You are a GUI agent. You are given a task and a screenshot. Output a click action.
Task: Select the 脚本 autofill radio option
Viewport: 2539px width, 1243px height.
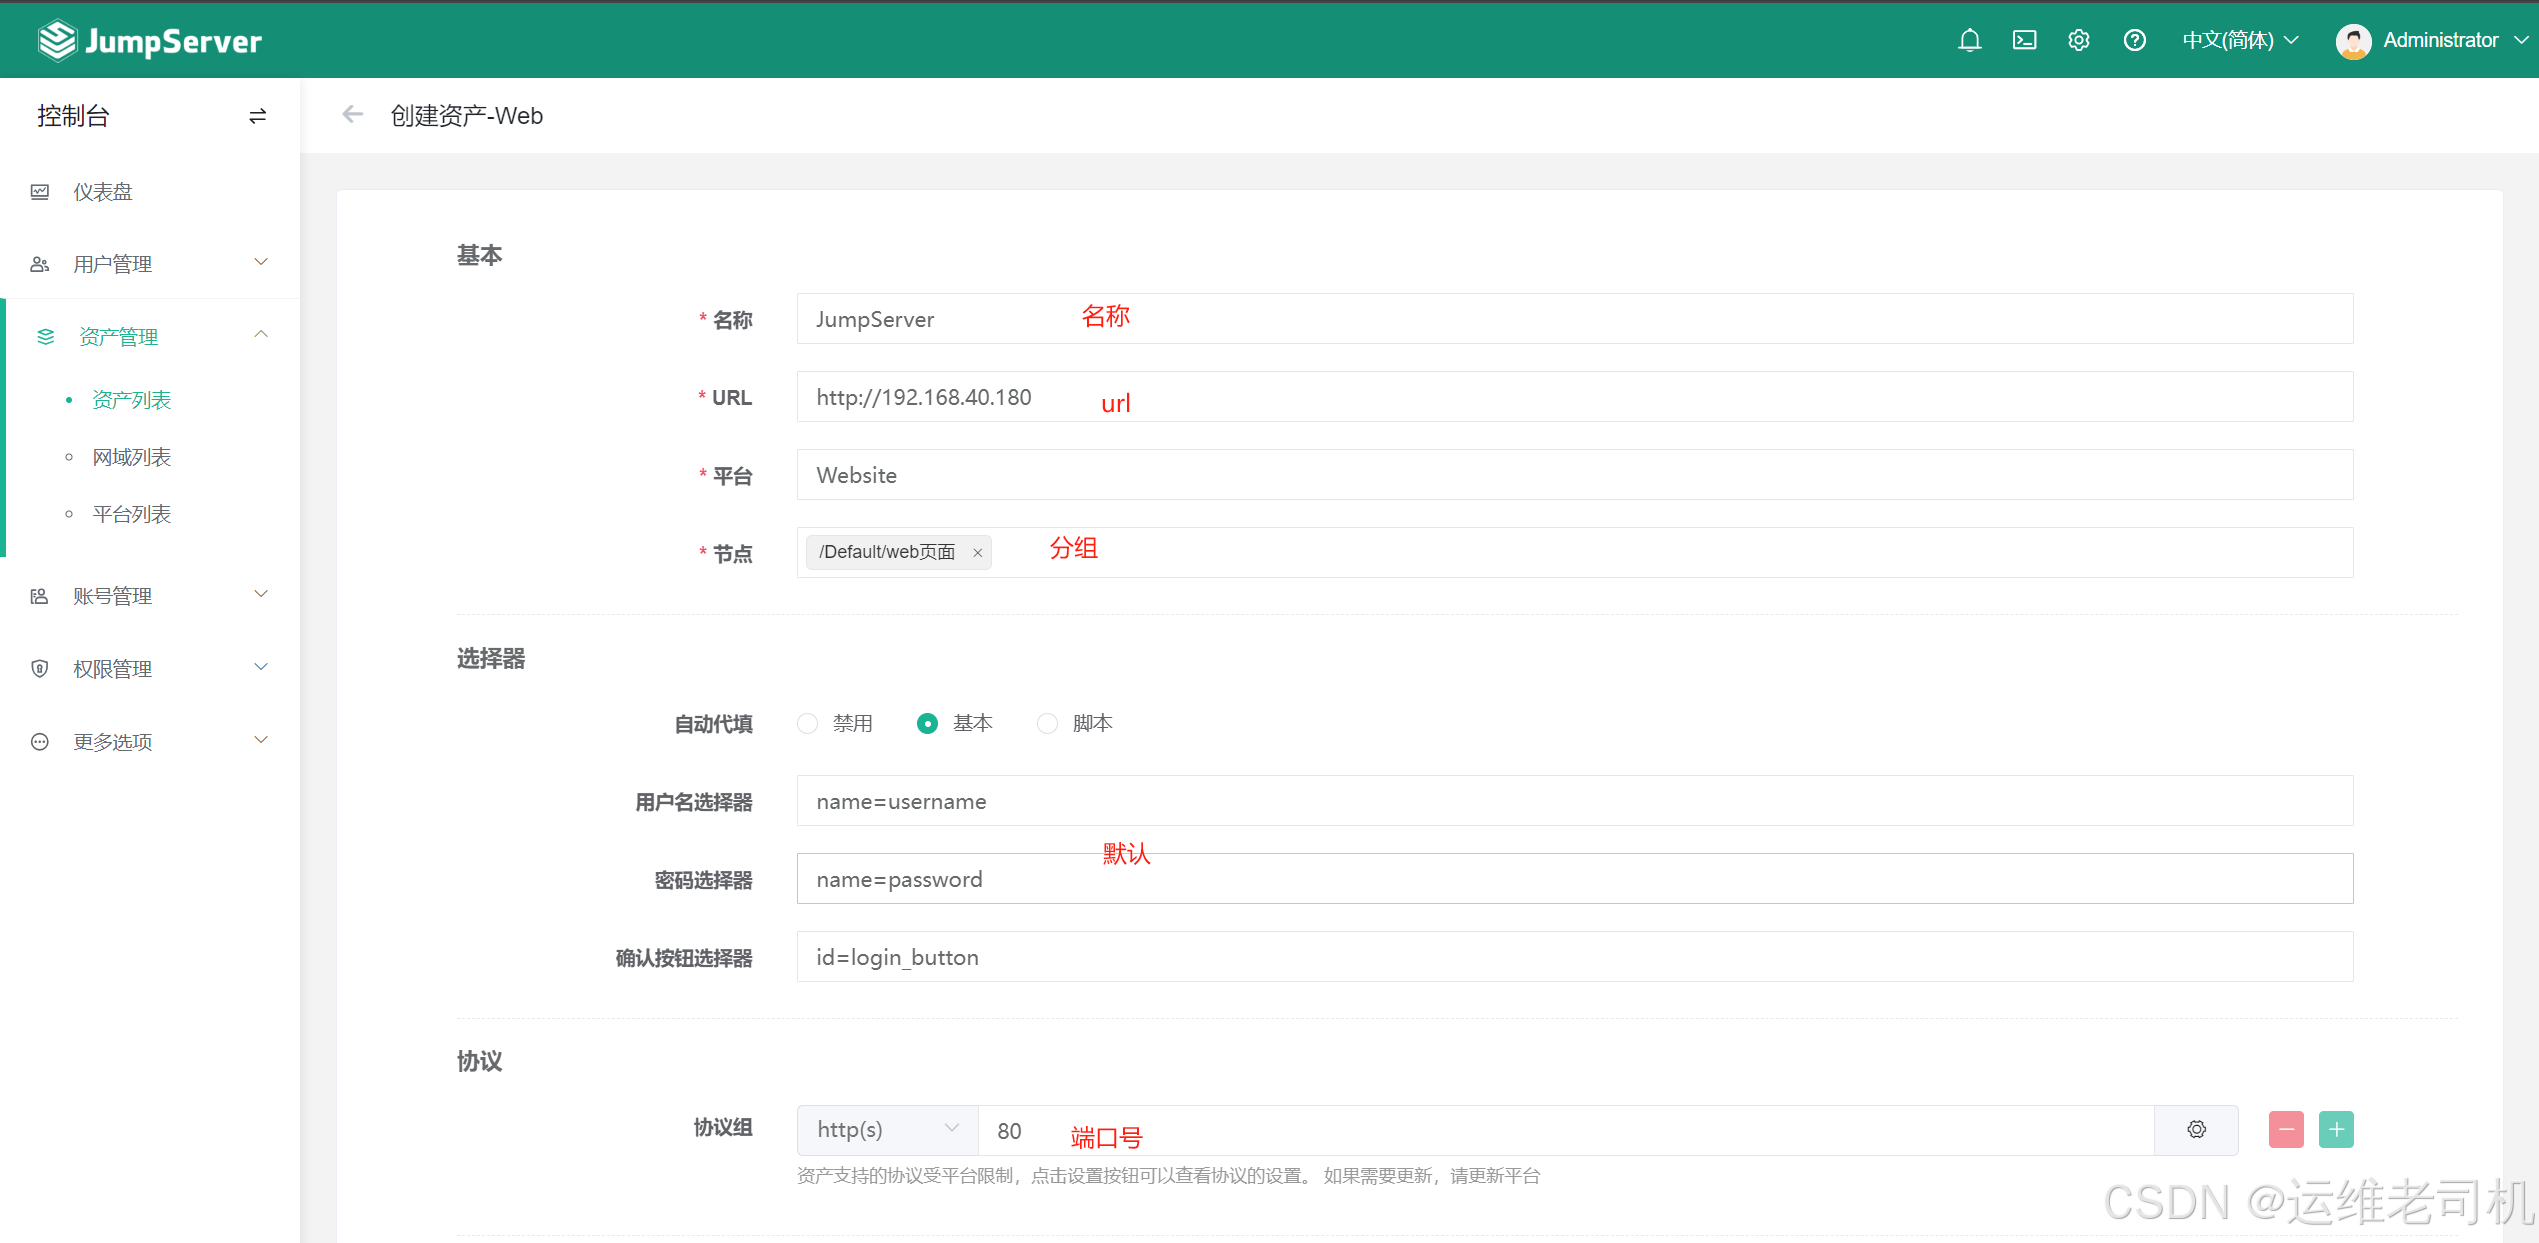1047,723
